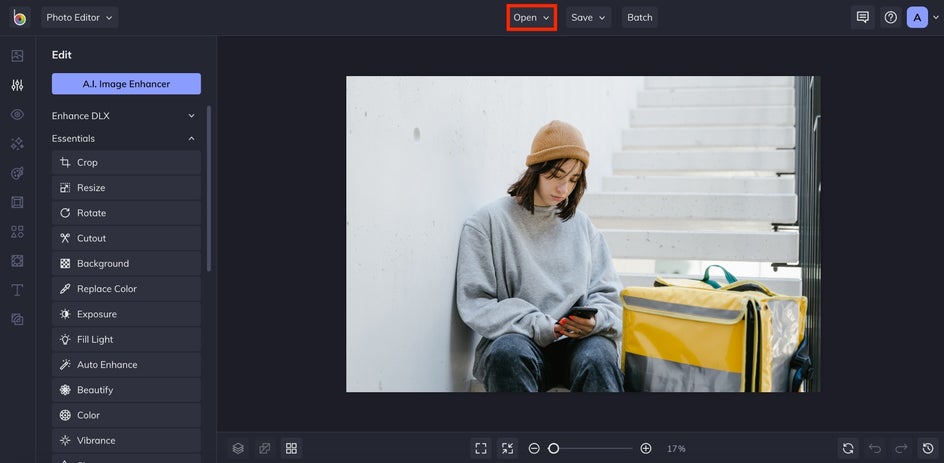Screen dimensions: 944x463
Task: Click the reset image refresh icon
Action: click(x=848, y=448)
